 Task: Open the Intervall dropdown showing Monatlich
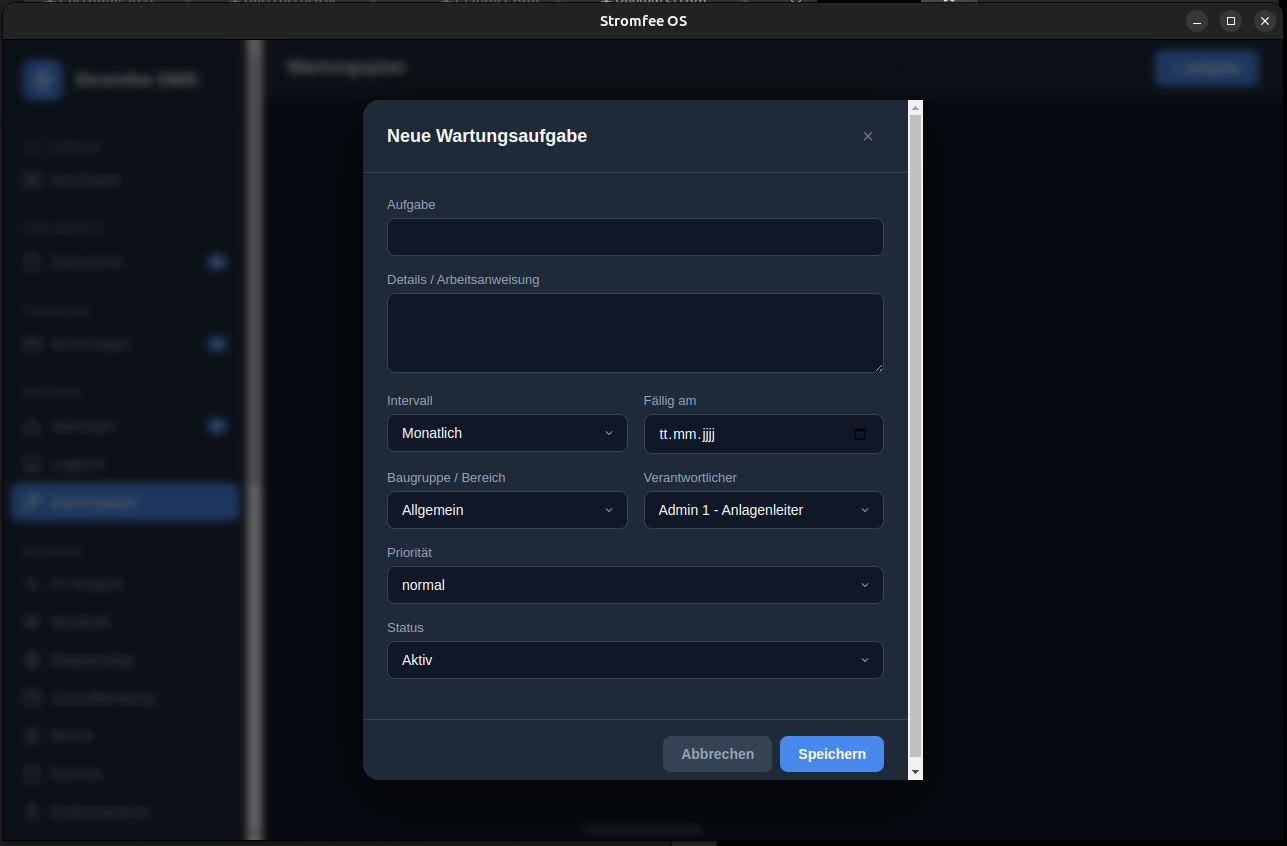tap(507, 433)
